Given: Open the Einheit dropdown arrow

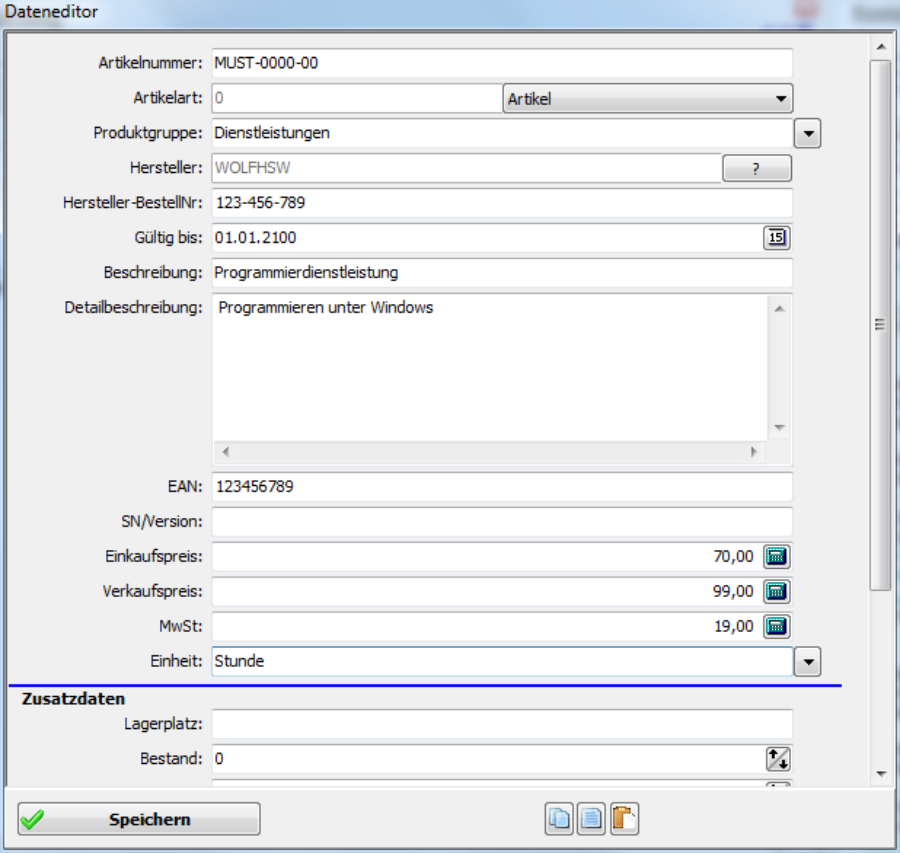Looking at the screenshot, I should [x=807, y=662].
